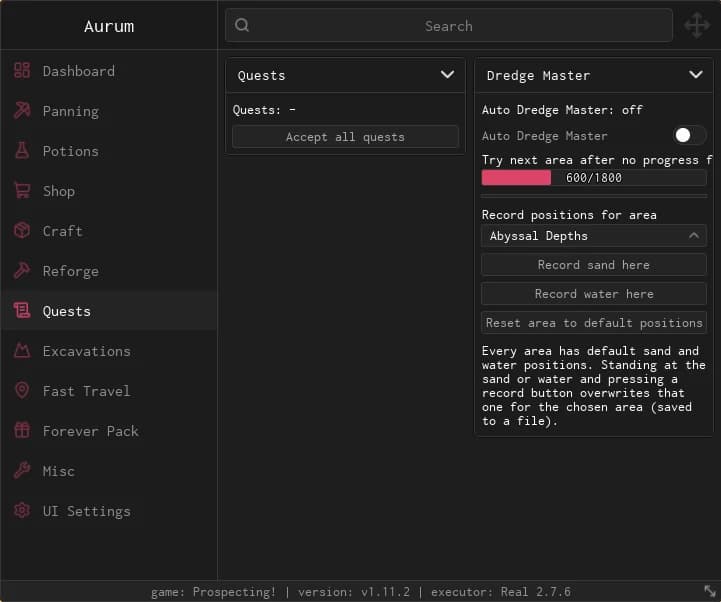Adjust the 600/1800 no-progress slider
This screenshot has width=721, height=602.
pos(594,178)
